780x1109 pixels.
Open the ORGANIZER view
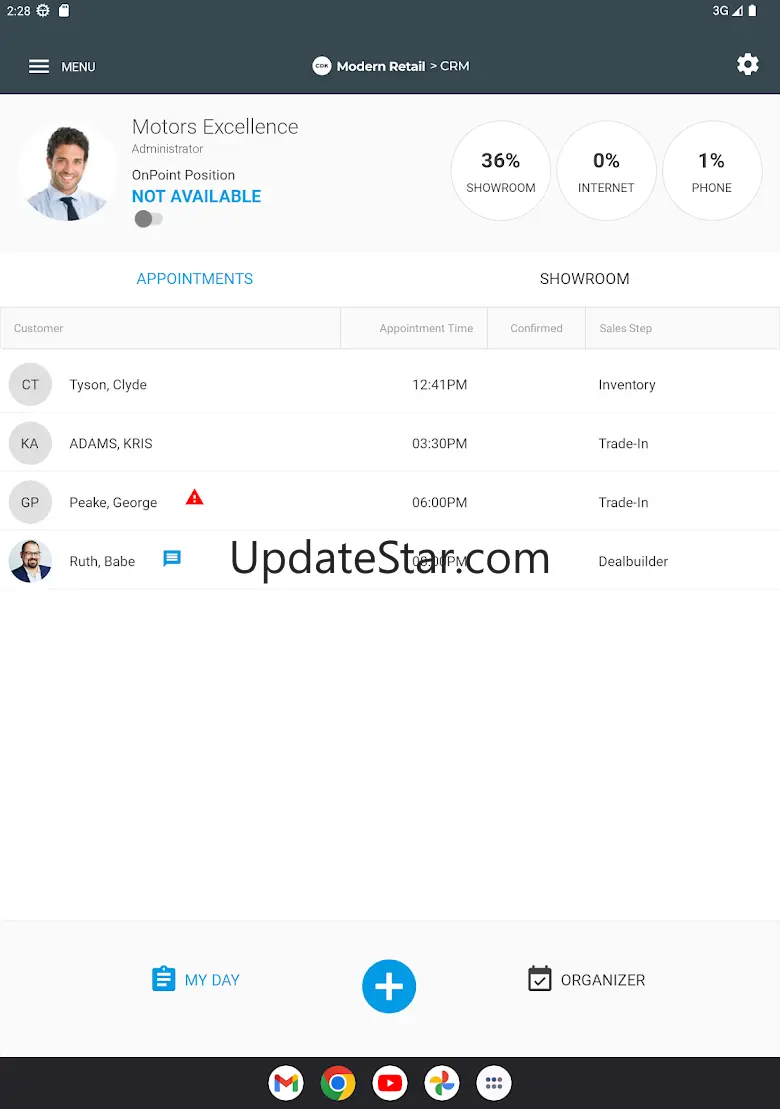[x=587, y=980]
